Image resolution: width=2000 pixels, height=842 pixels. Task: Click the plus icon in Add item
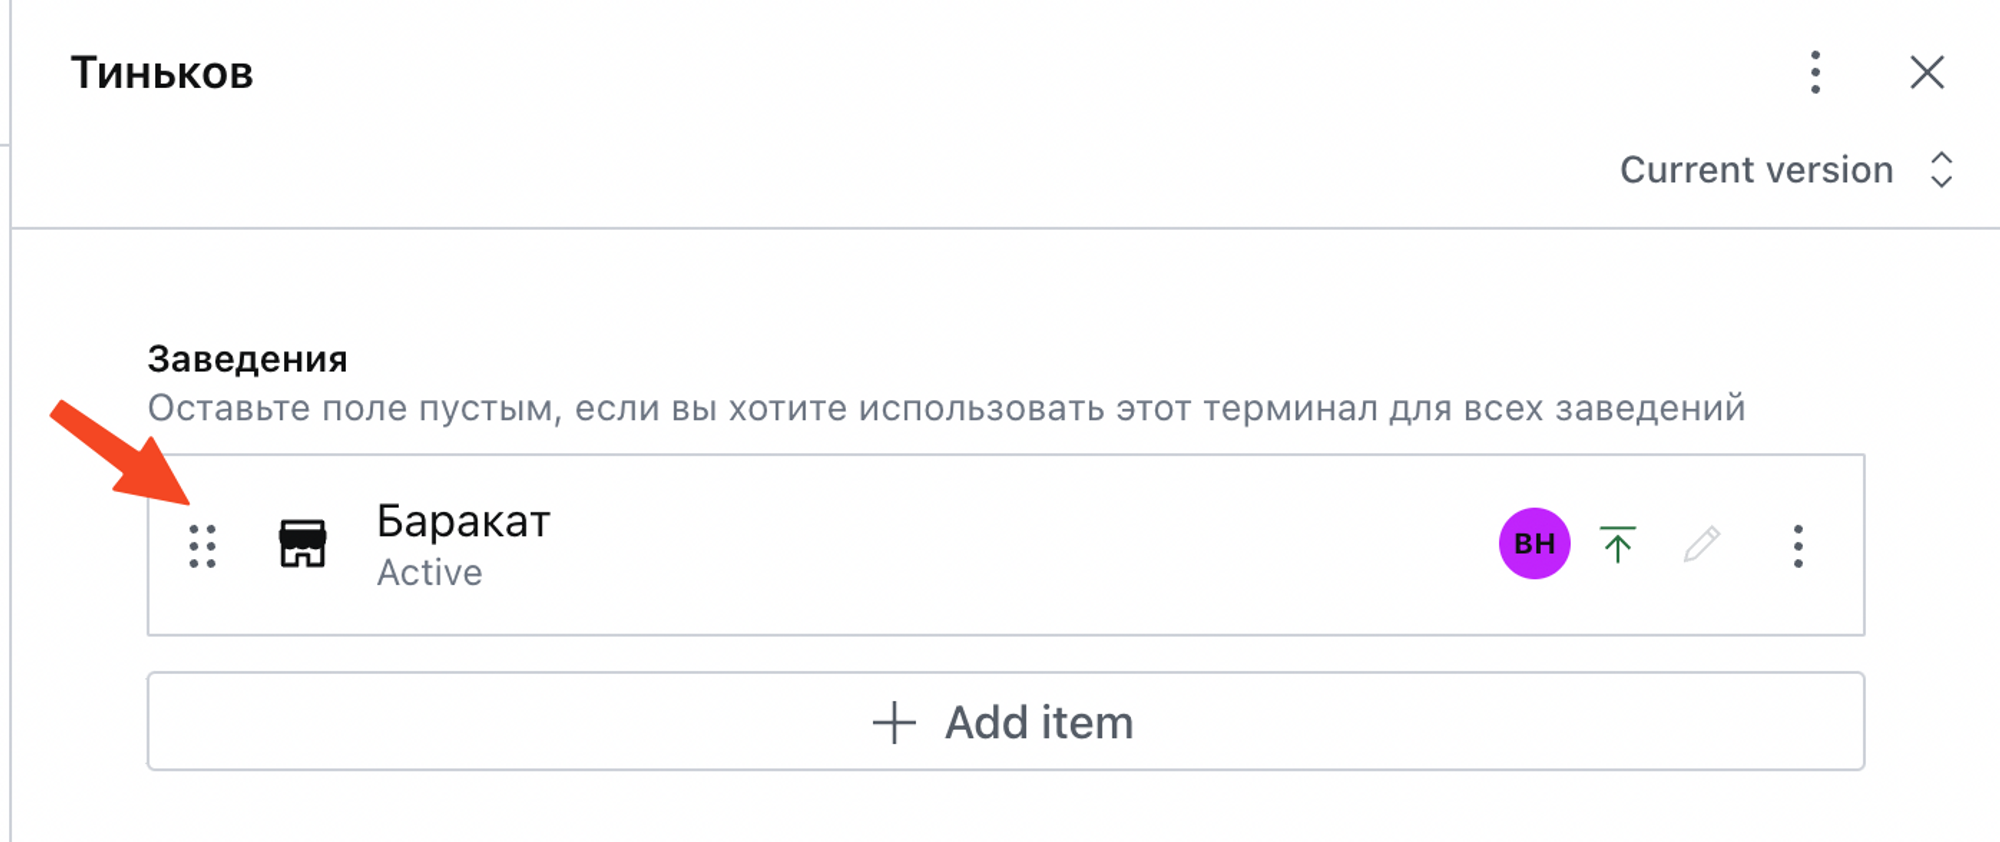click(x=894, y=722)
